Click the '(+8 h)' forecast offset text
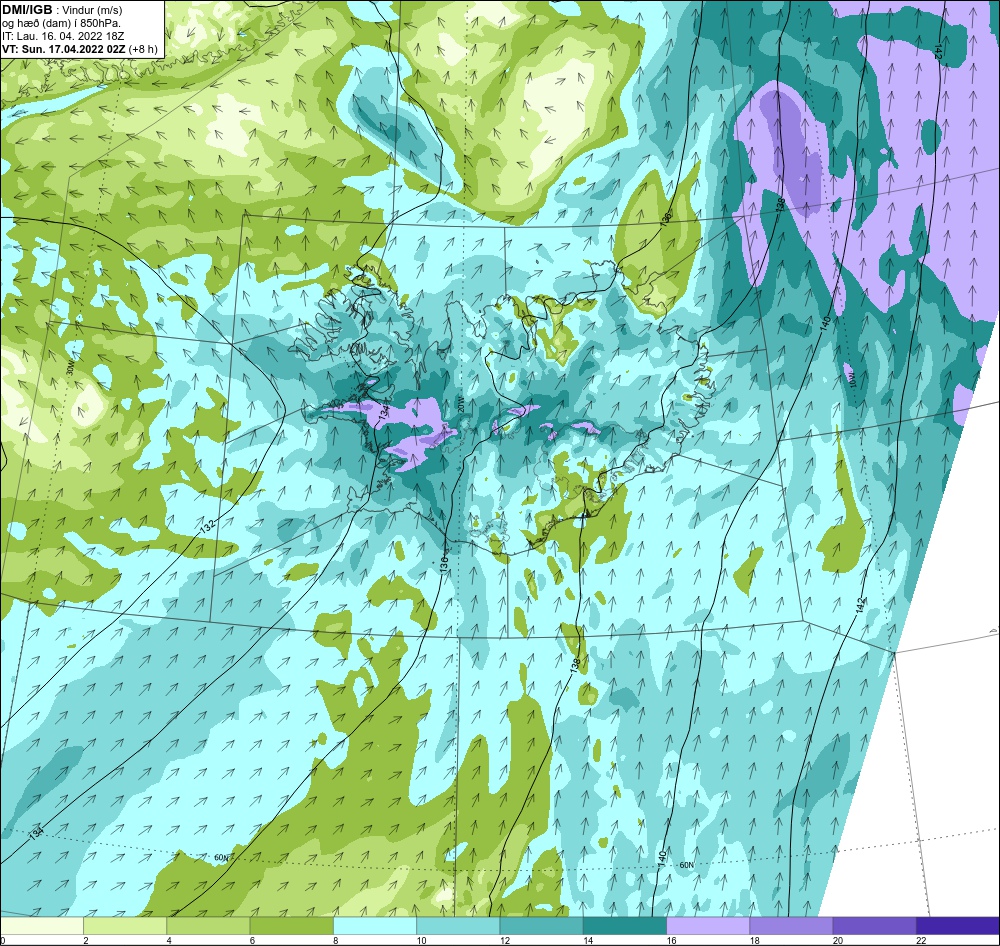 coord(143,49)
